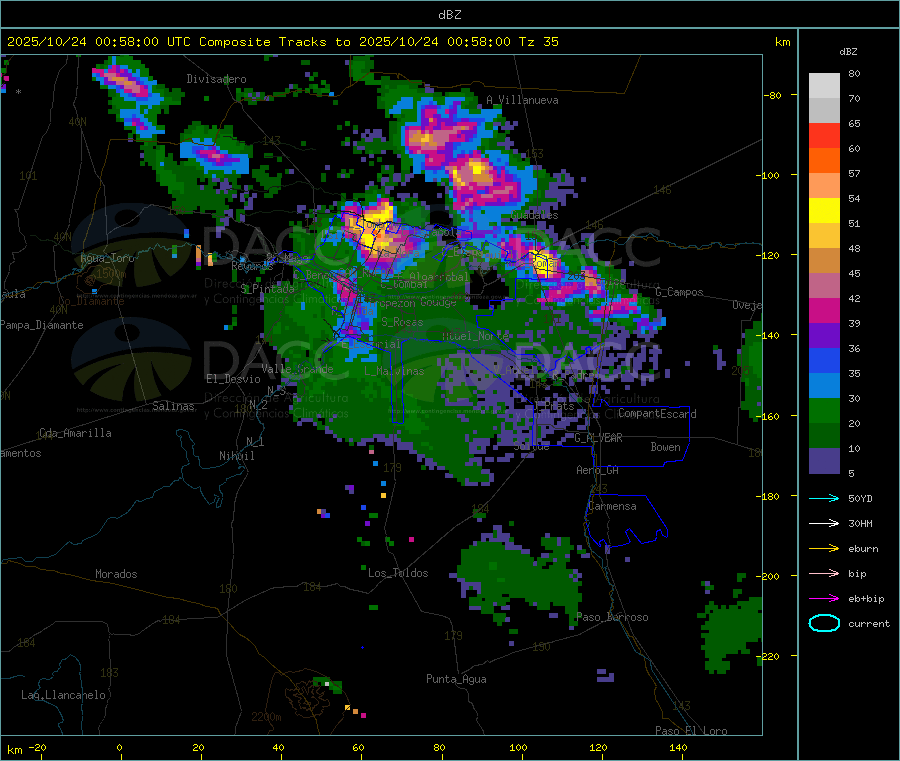This screenshot has height=761, width=900.
Task: Click the 'current' legend text label
Action: pos(869,624)
